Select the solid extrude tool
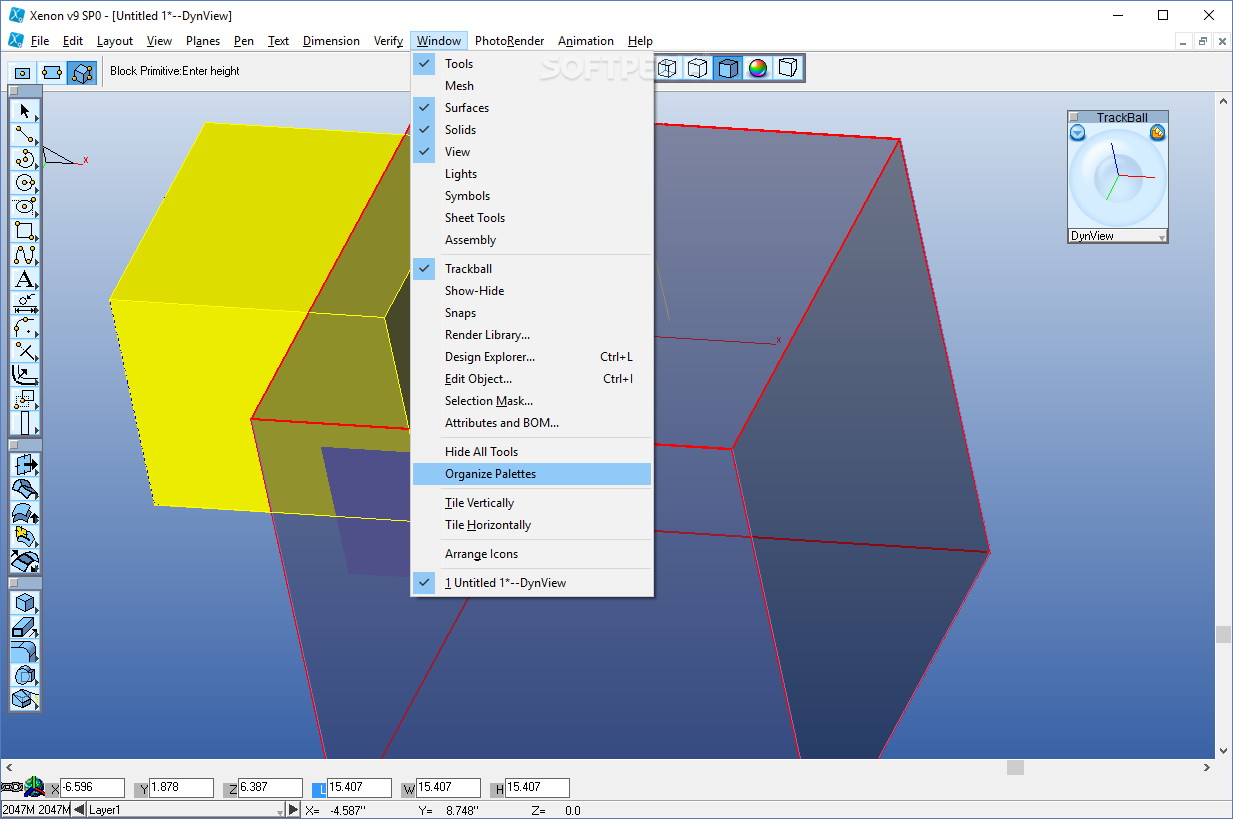Image resolution: width=1233 pixels, height=819 pixels. (x=25, y=627)
